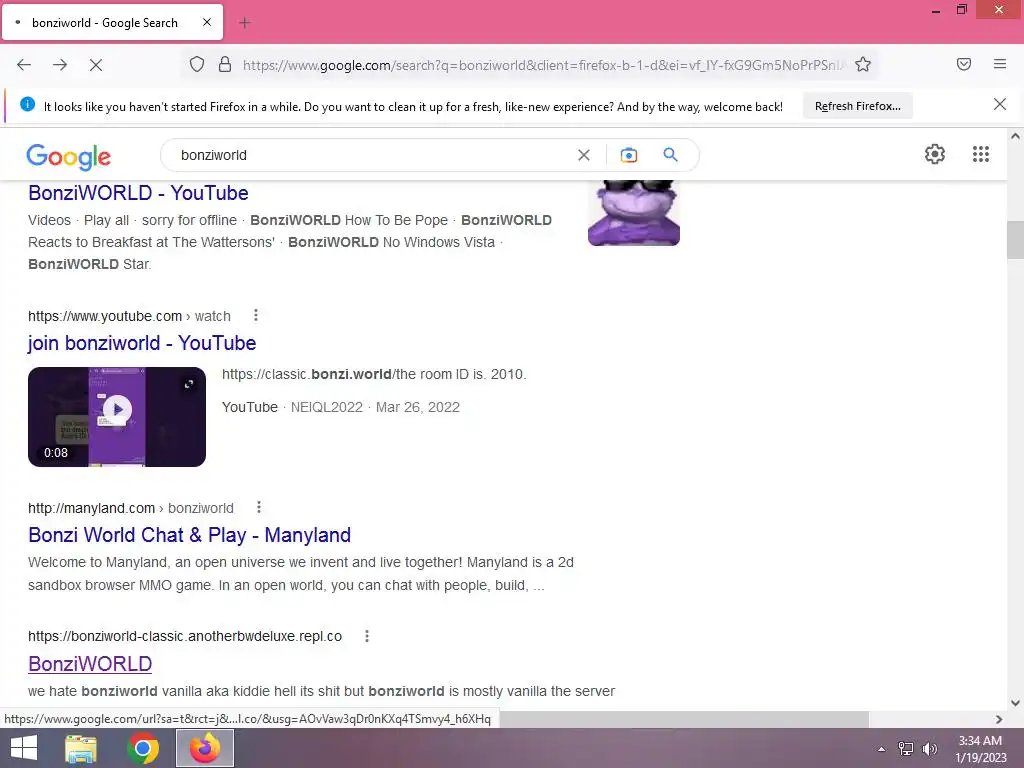This screenshot has width=1024, height=768.
Task: Click the Google logo
Action: (69, 157)
